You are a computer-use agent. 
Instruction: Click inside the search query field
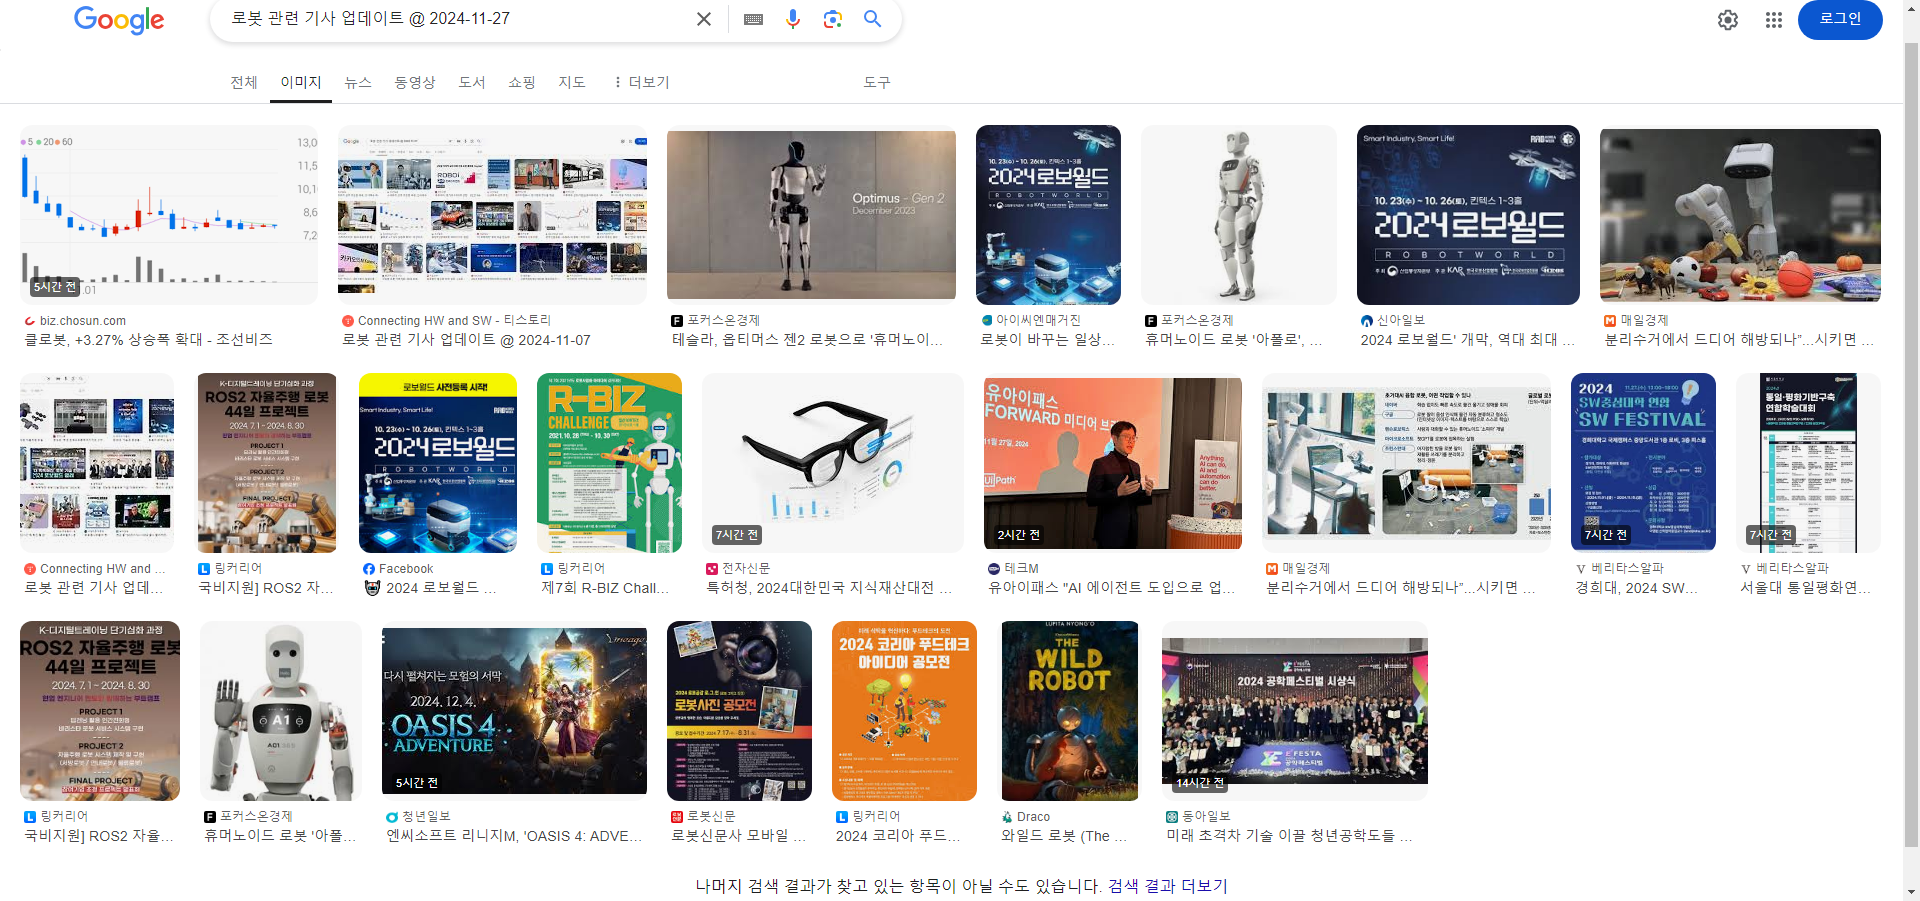click(x=455, y=19)
